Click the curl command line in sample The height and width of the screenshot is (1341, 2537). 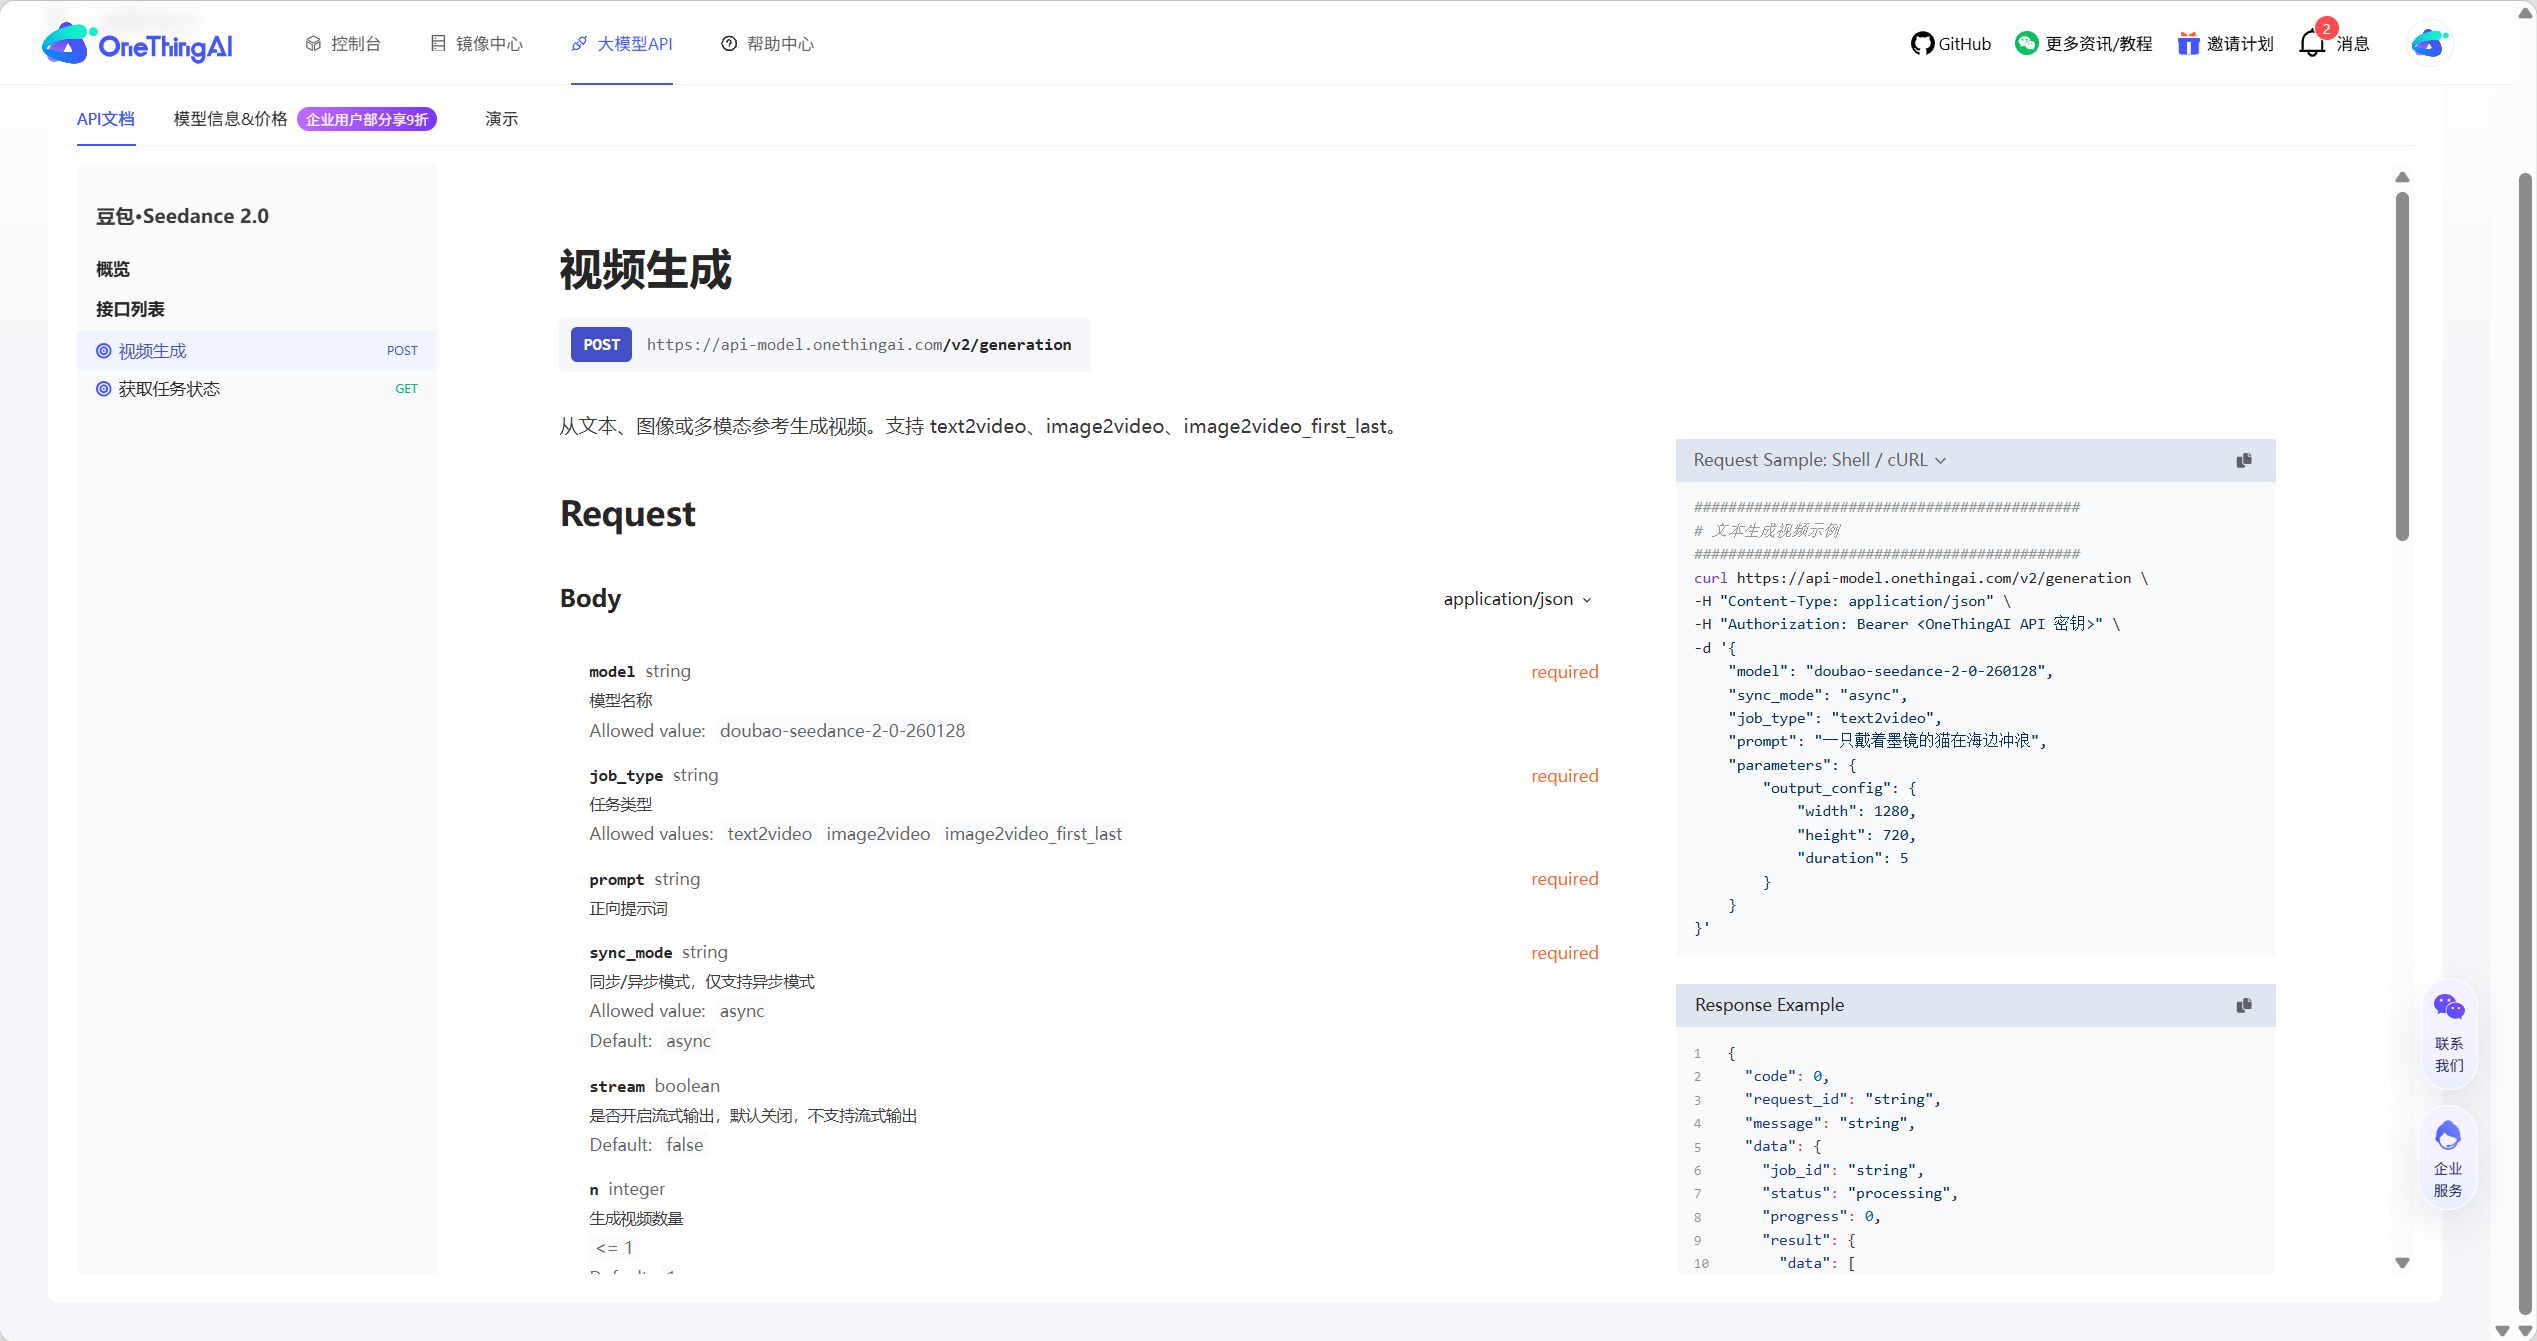tap(1920, 578)
